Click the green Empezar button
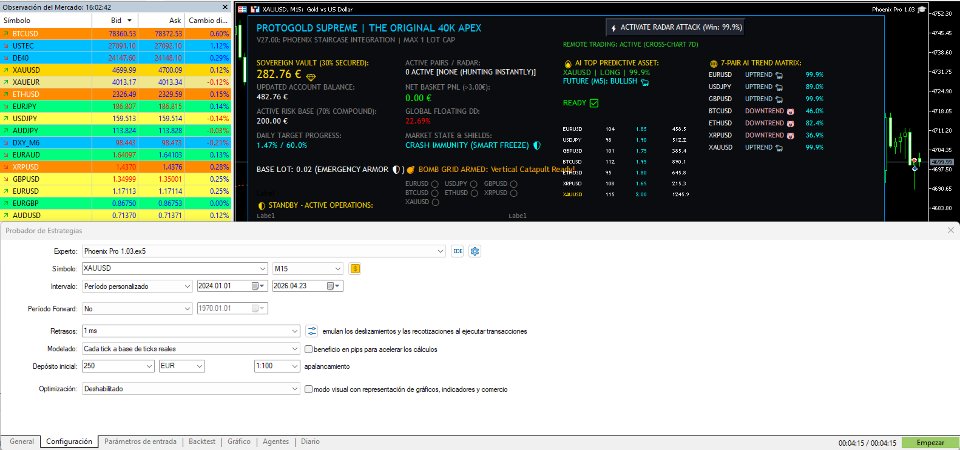960x450 pixels. pos(930,443)
